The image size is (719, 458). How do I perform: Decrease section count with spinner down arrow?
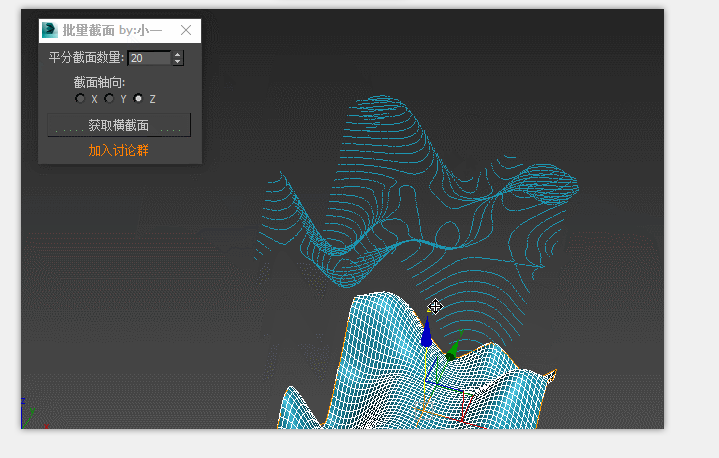tap(178, 62)
